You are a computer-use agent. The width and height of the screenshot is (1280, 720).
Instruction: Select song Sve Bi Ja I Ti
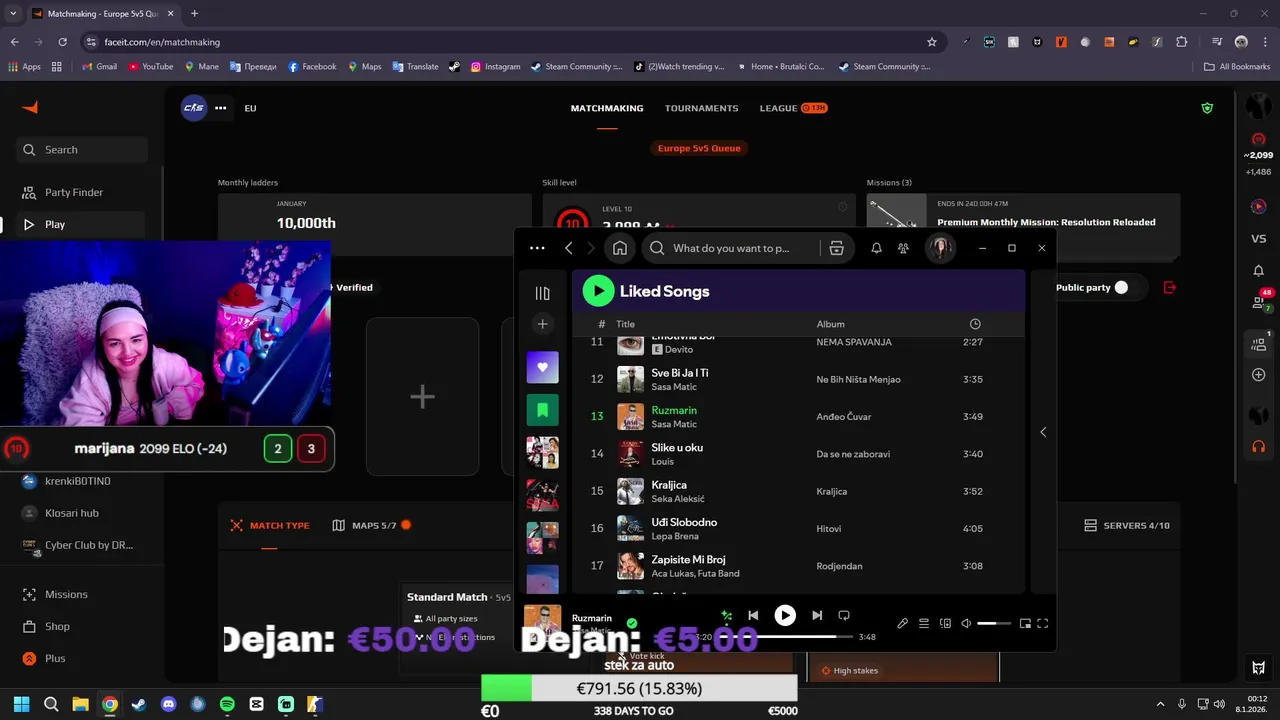click(799, 379)
